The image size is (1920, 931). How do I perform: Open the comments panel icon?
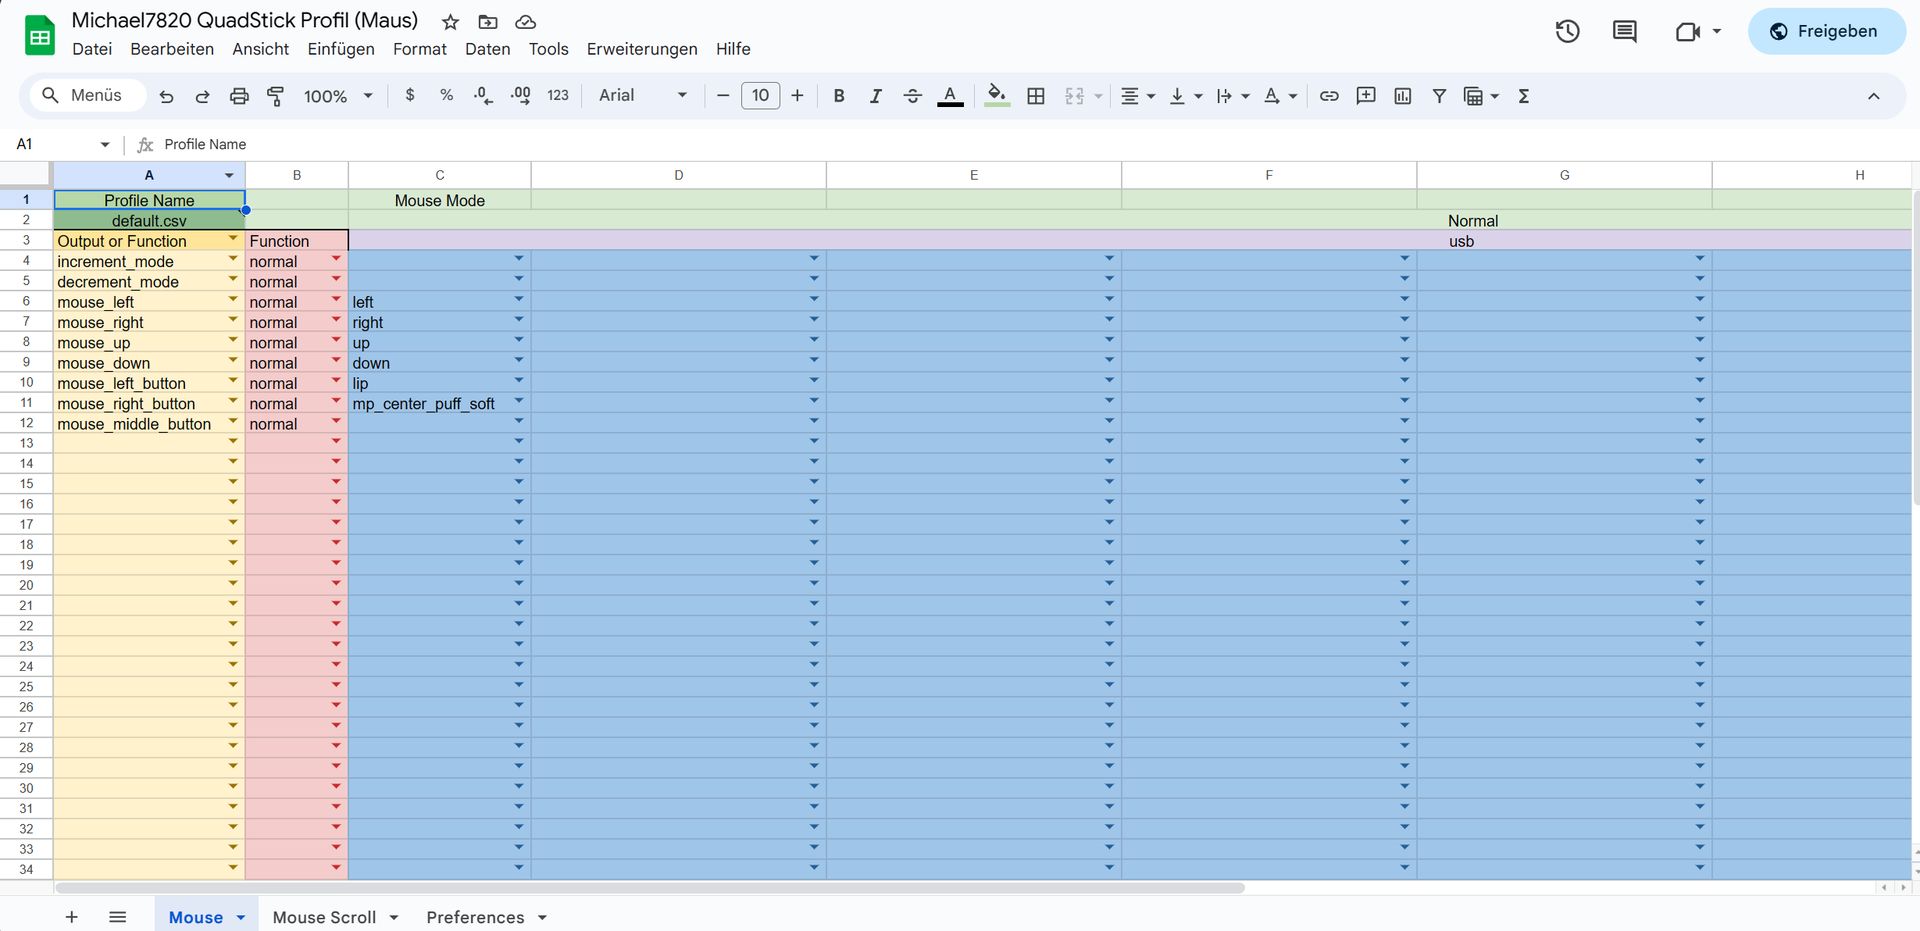point(1625,31)
